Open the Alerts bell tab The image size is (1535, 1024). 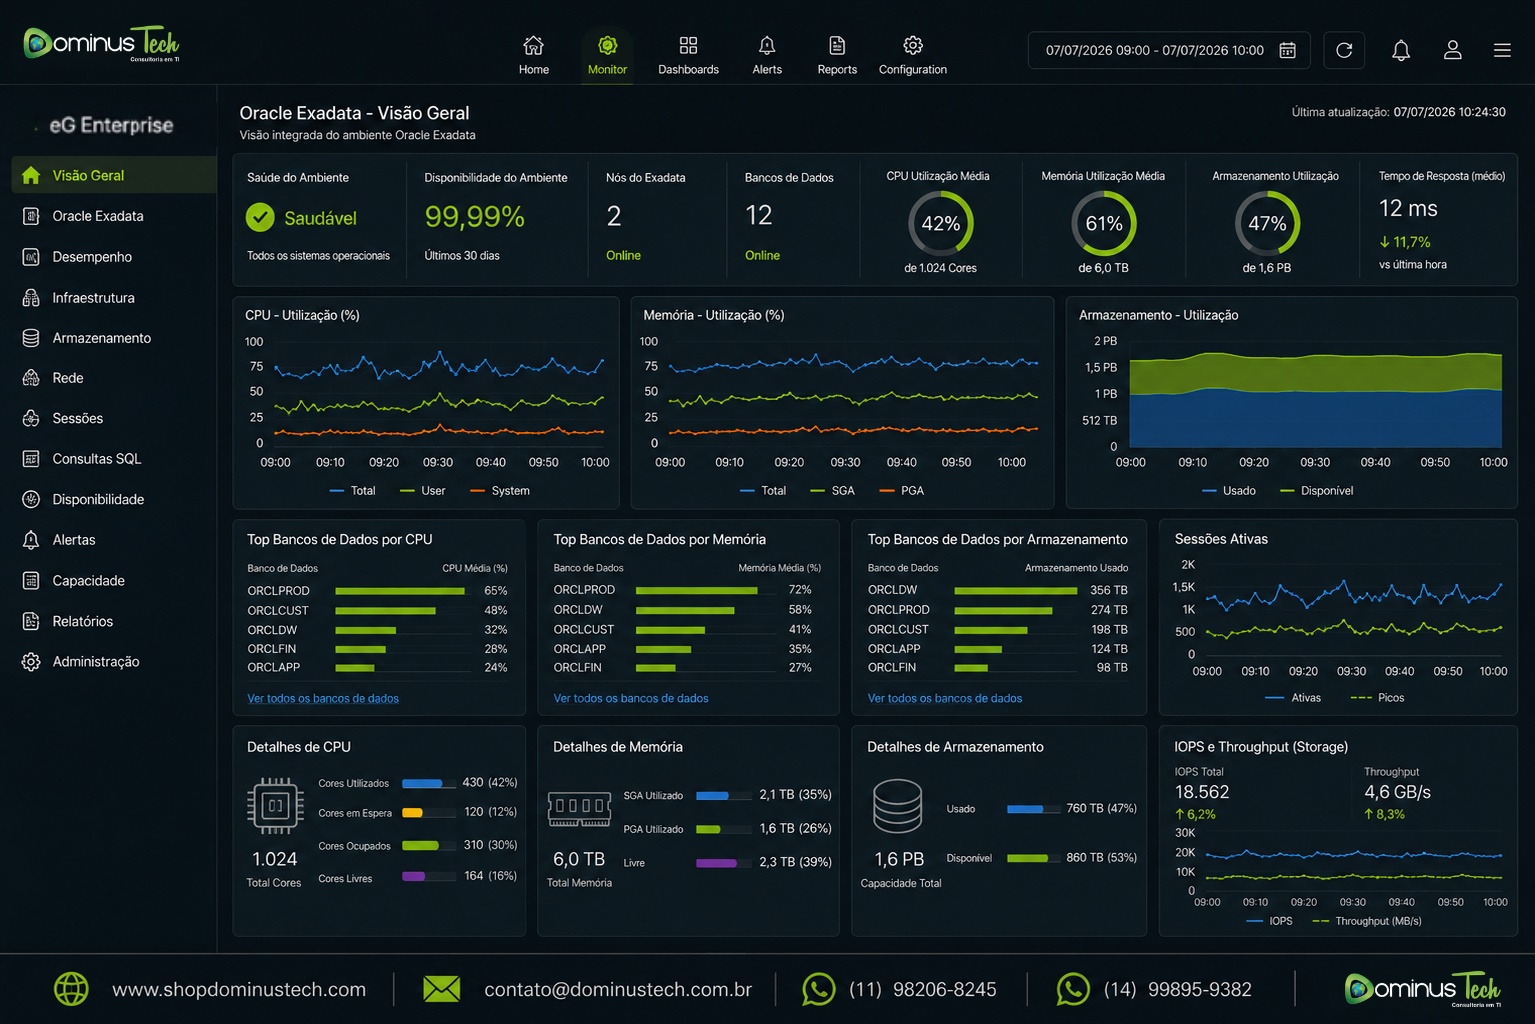point(767,56)
